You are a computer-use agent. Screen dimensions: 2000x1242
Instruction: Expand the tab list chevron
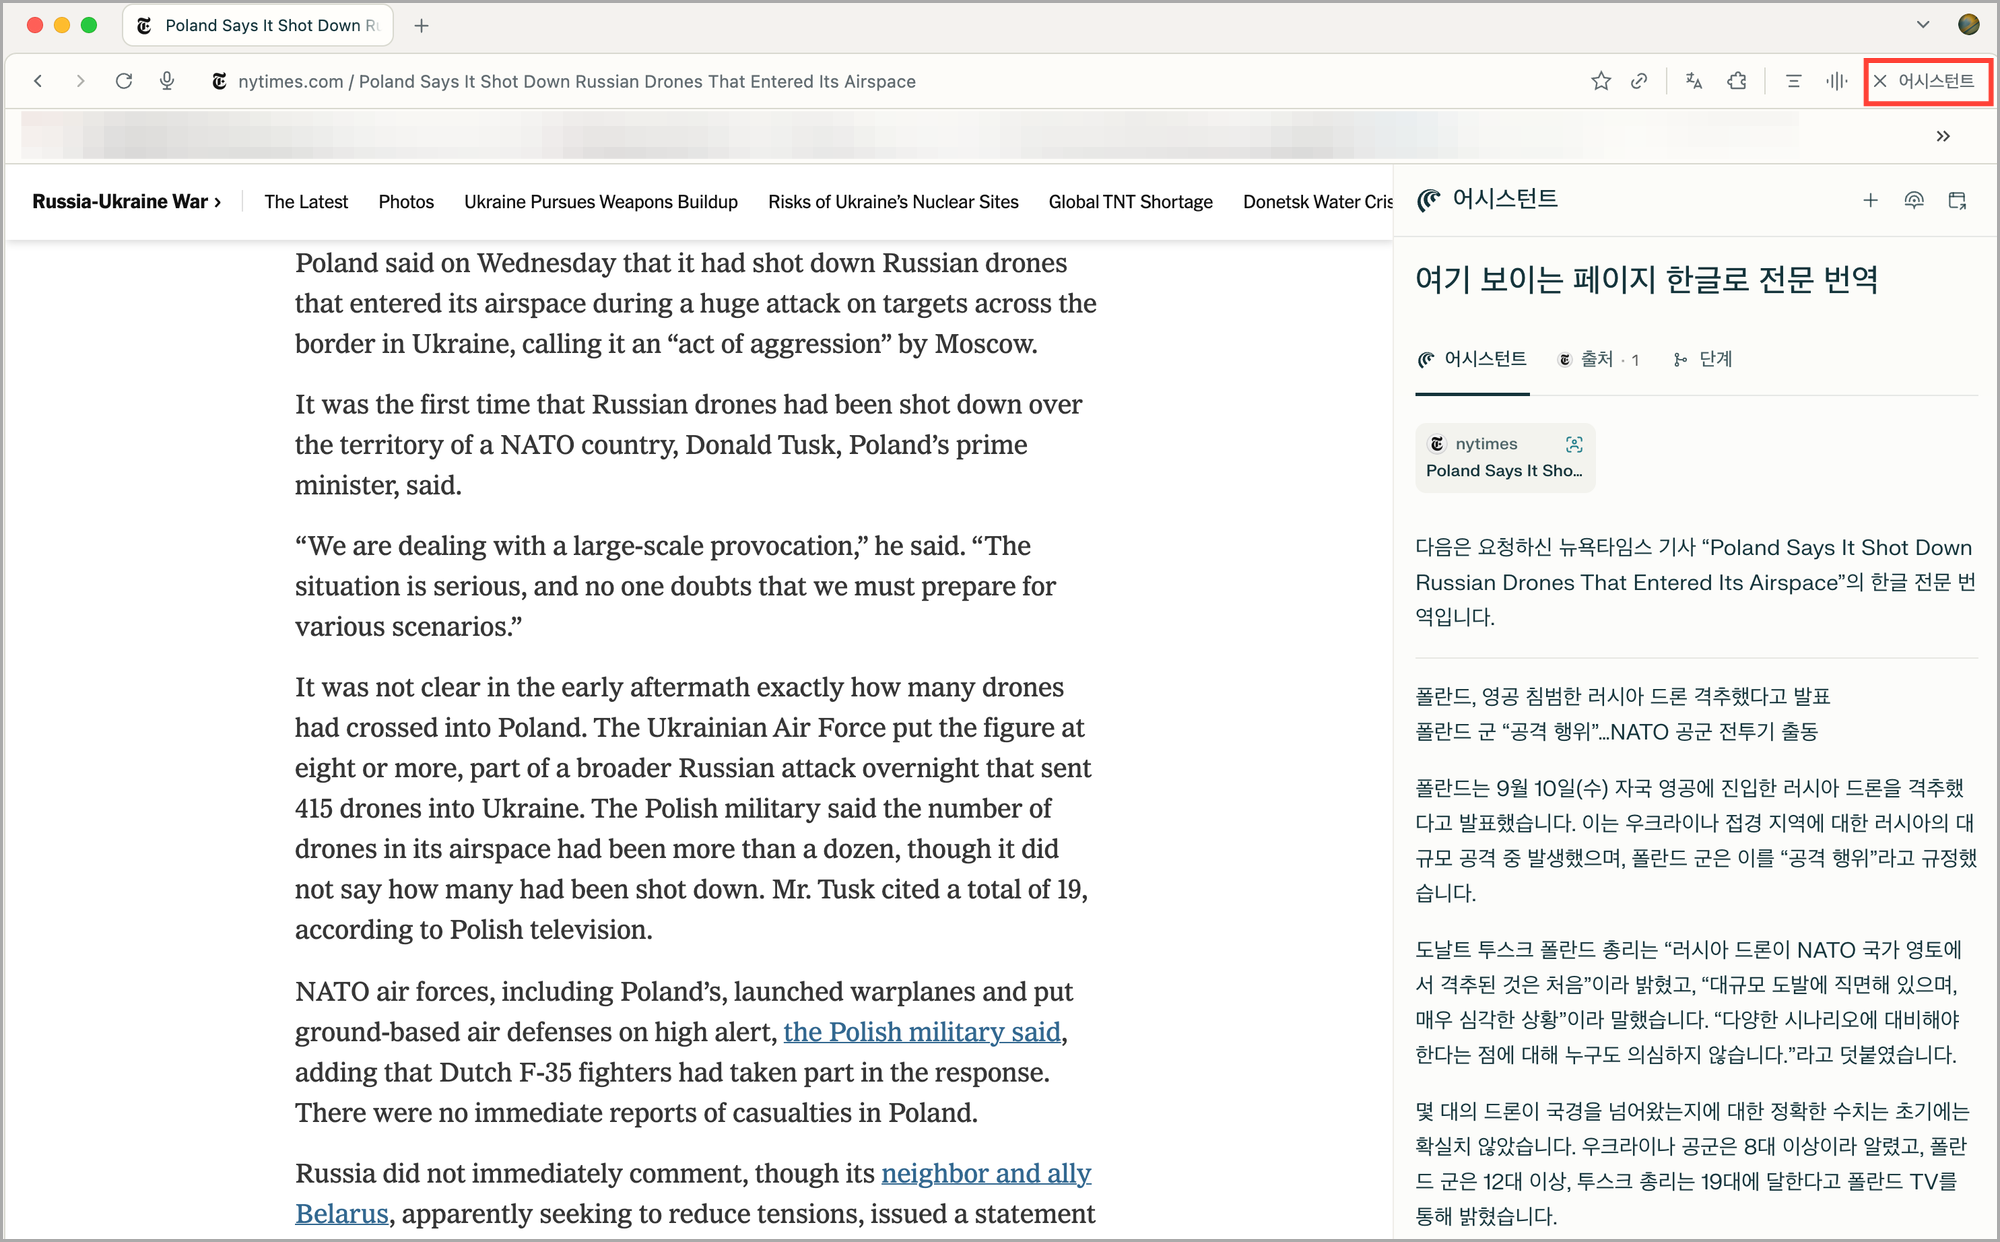click(x=1923, y=25)
